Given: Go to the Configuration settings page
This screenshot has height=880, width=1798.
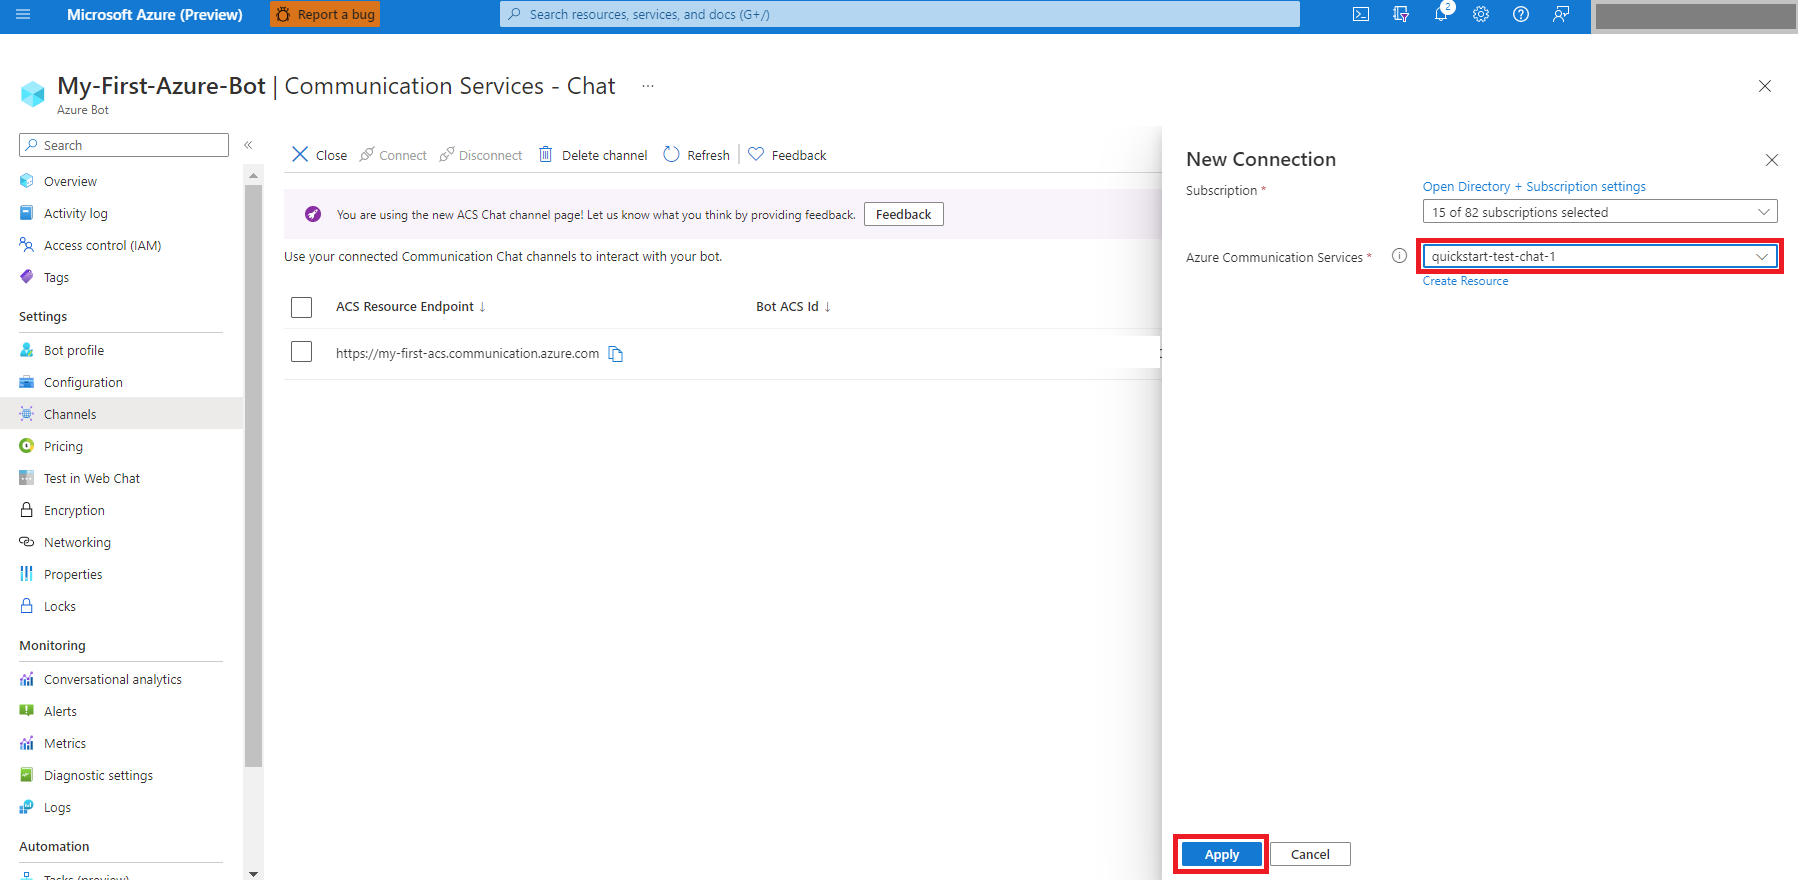Looking at the screenshot, I should click(x=83, y=382).
